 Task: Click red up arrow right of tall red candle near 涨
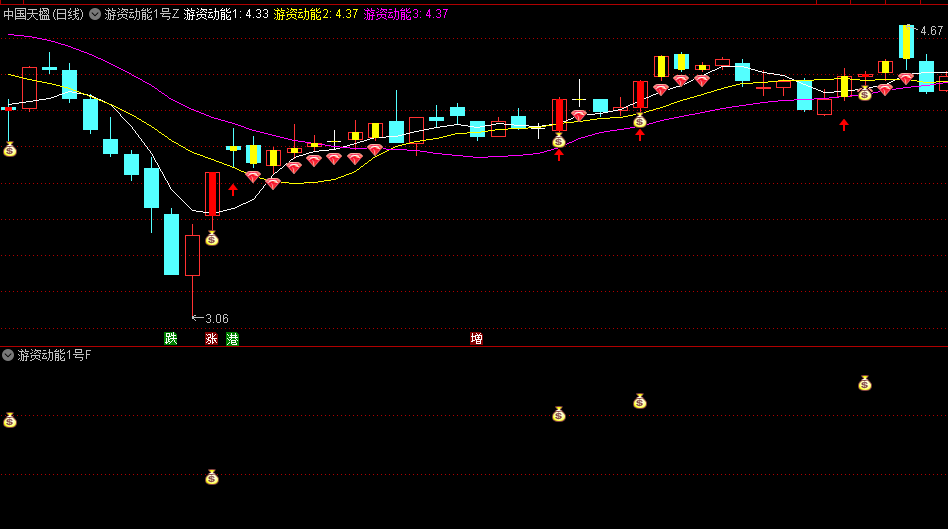(x=233, y=189)
